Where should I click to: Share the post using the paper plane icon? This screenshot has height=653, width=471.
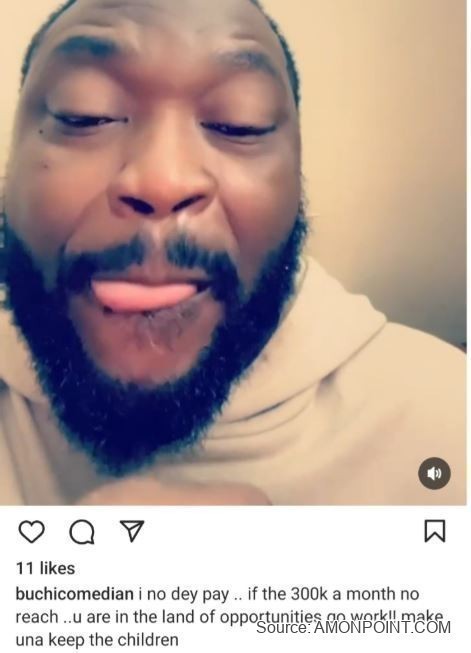pyautogui.click(x=132, y=531)
